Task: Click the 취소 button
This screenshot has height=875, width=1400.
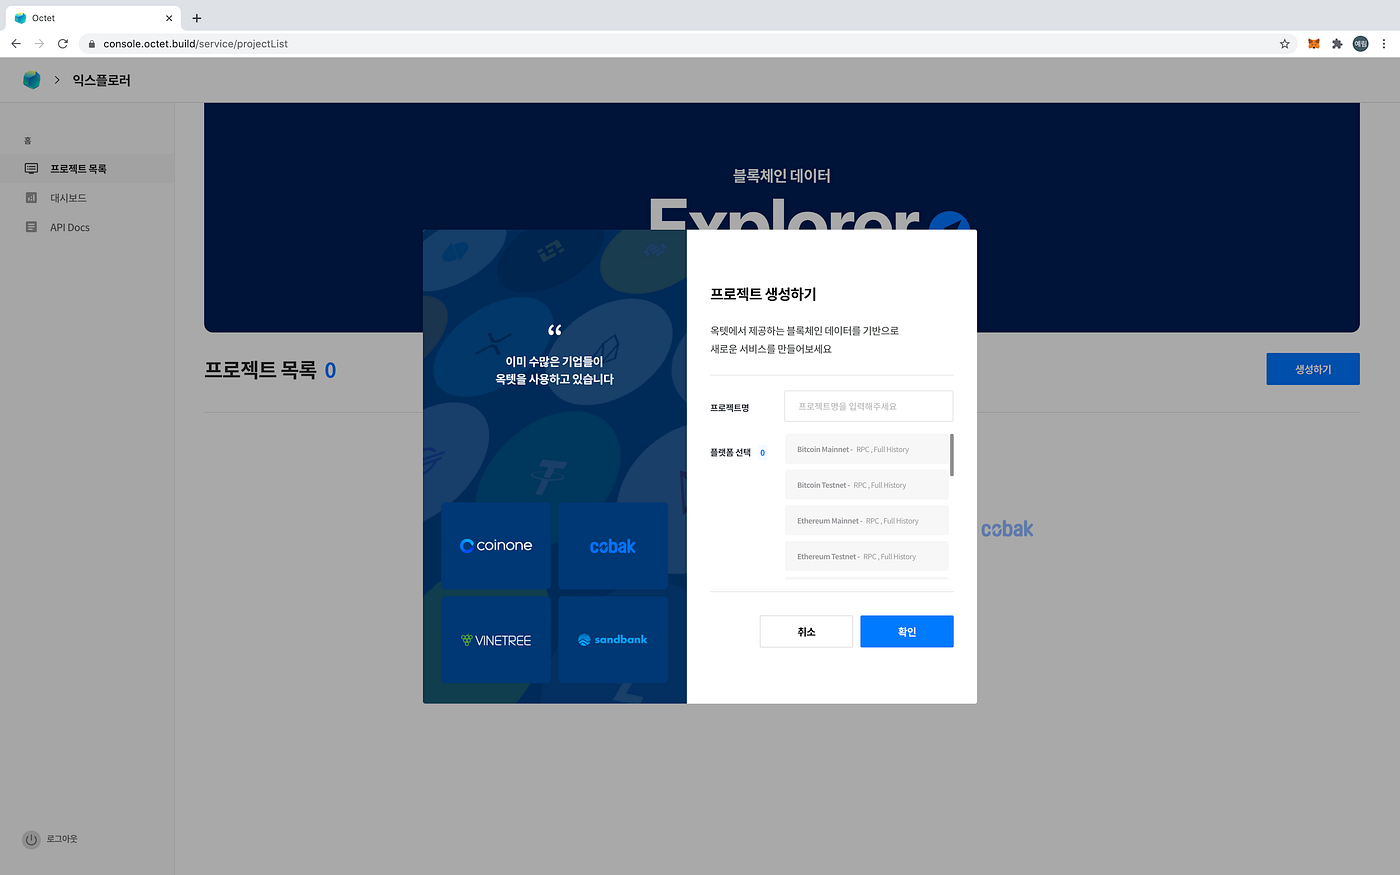Action: pyautogui.click(x=806, y=631)
